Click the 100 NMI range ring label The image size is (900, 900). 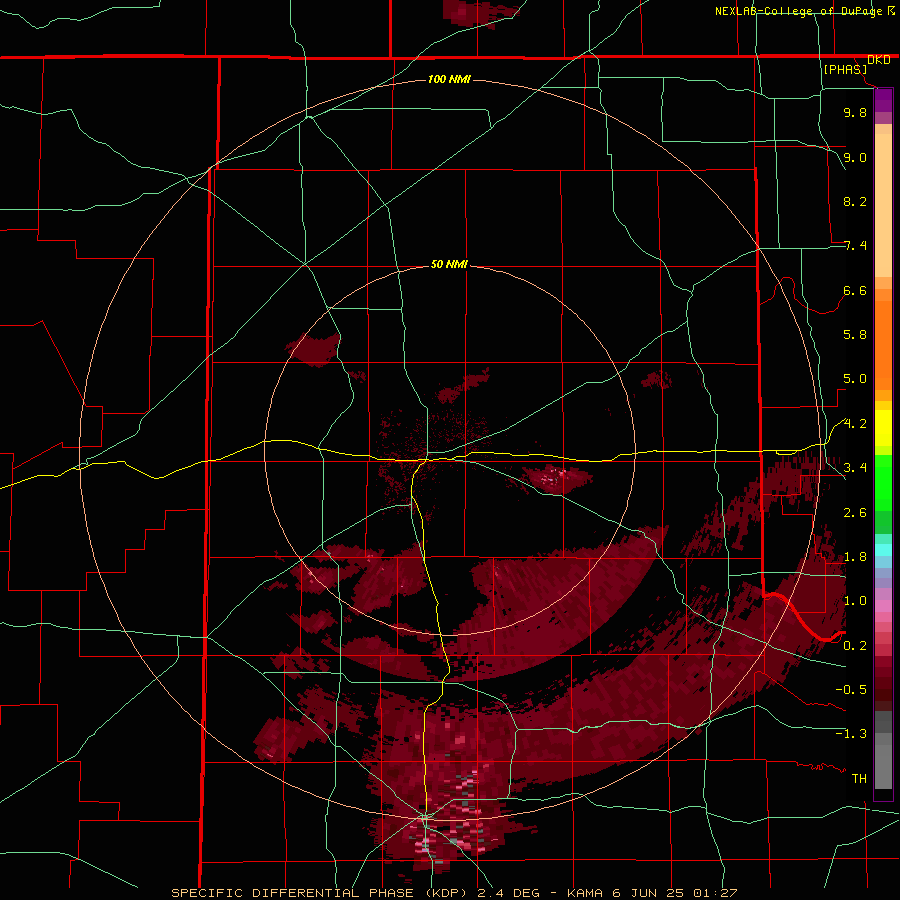pos(449,79)
